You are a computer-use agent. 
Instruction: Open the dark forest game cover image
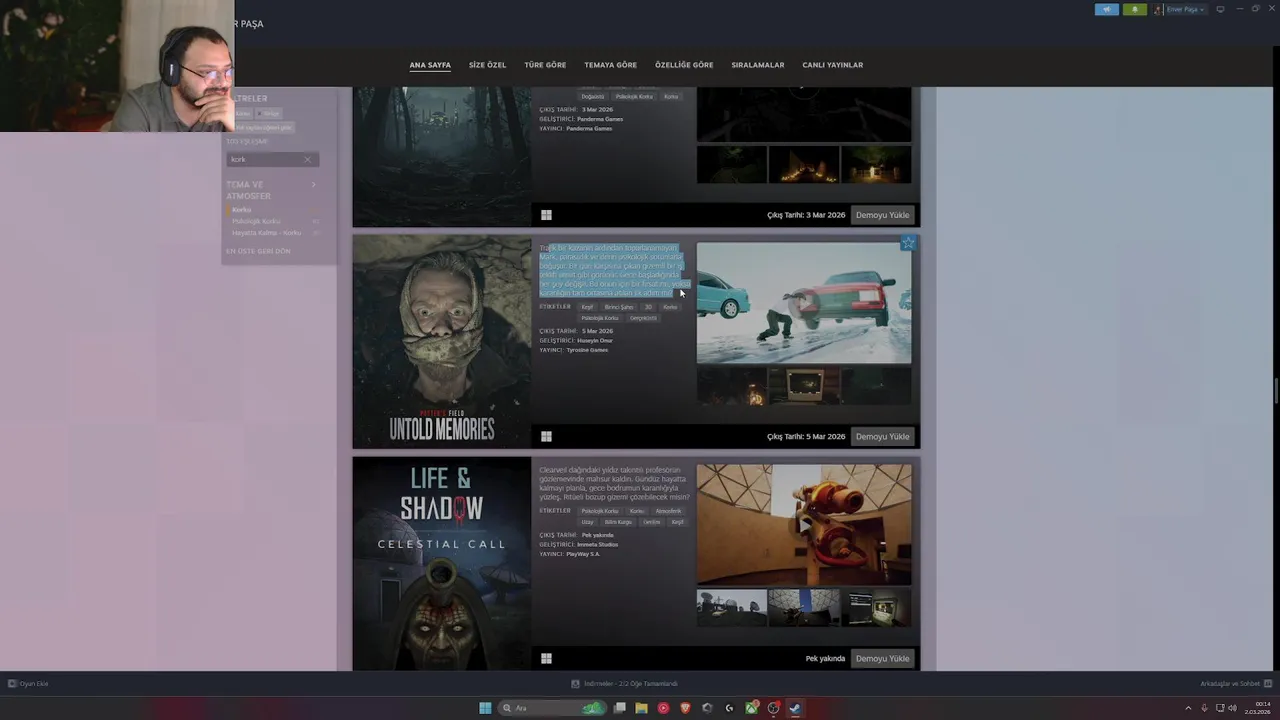[442, 156]
